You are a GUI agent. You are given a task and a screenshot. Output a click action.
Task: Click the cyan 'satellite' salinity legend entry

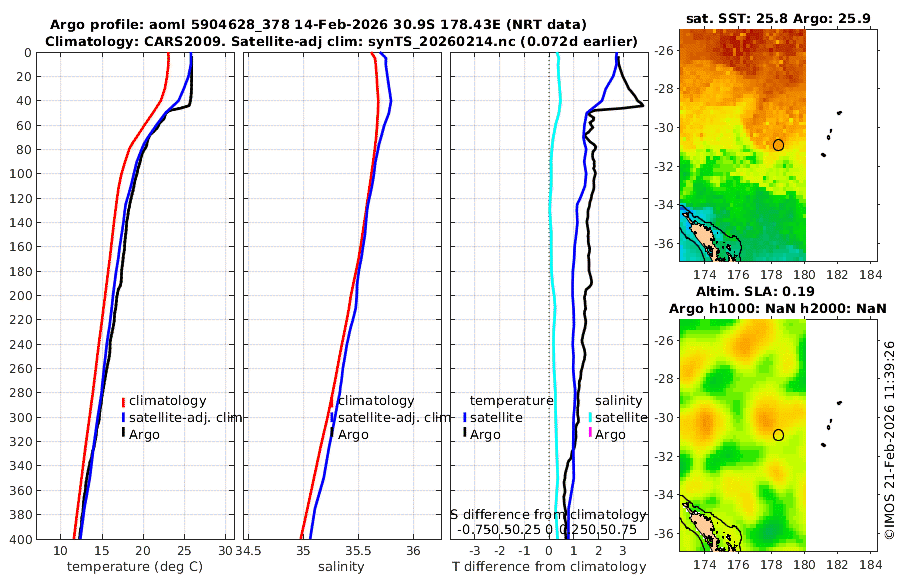[618, 417]
